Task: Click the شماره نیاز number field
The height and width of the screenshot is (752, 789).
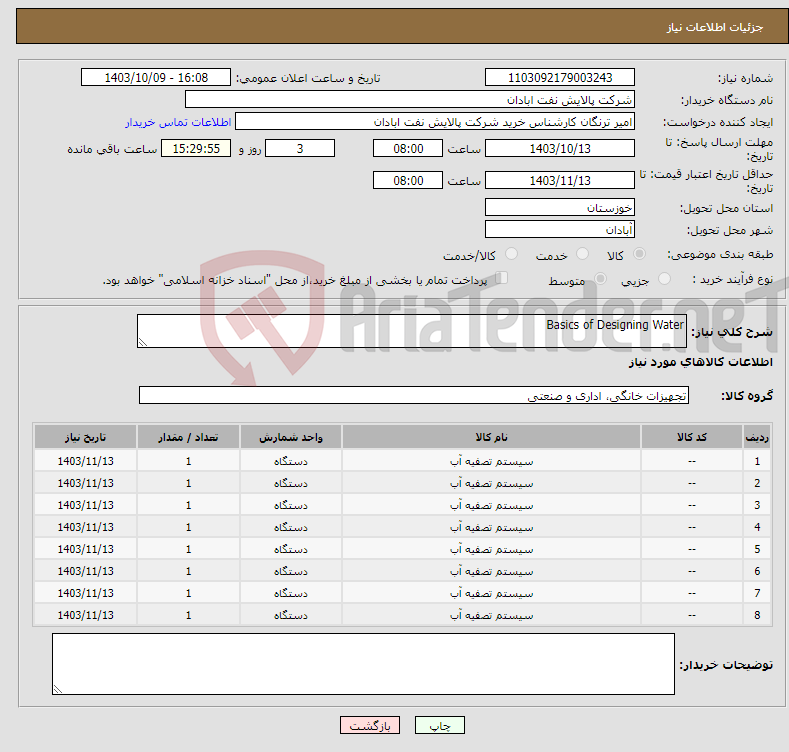Action: coord(560,78)
